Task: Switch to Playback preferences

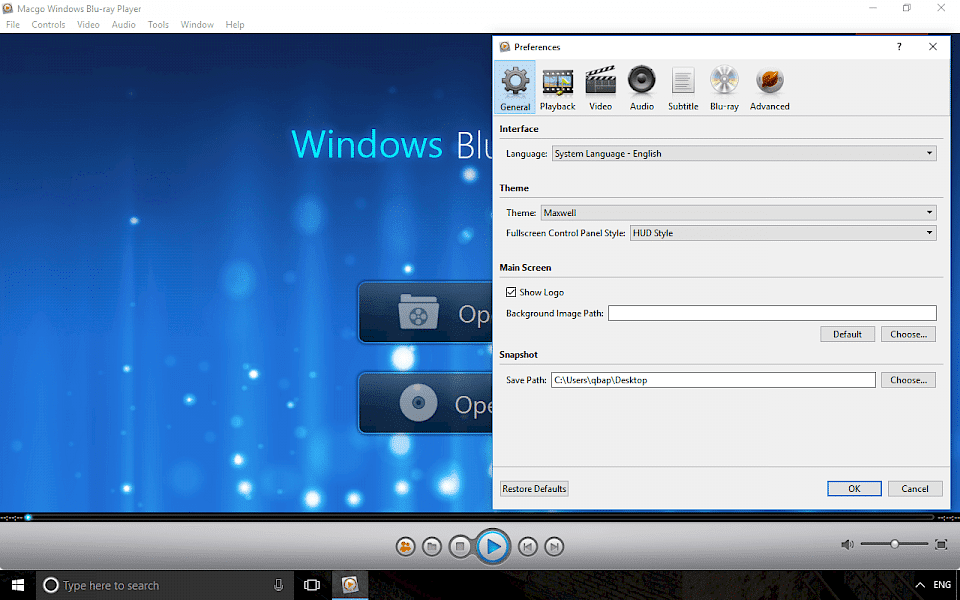Action: coord(557,88)
